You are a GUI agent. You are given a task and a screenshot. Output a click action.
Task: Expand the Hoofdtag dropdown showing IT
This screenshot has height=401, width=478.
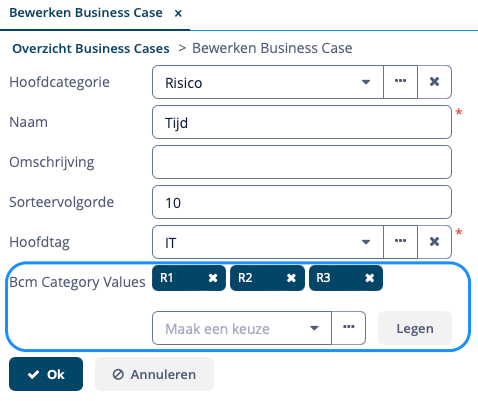click(x=268, y=242)
